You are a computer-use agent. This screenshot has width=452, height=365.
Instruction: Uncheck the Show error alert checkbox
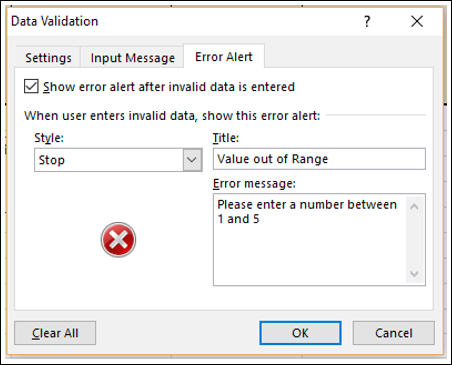tap(31, 86)
